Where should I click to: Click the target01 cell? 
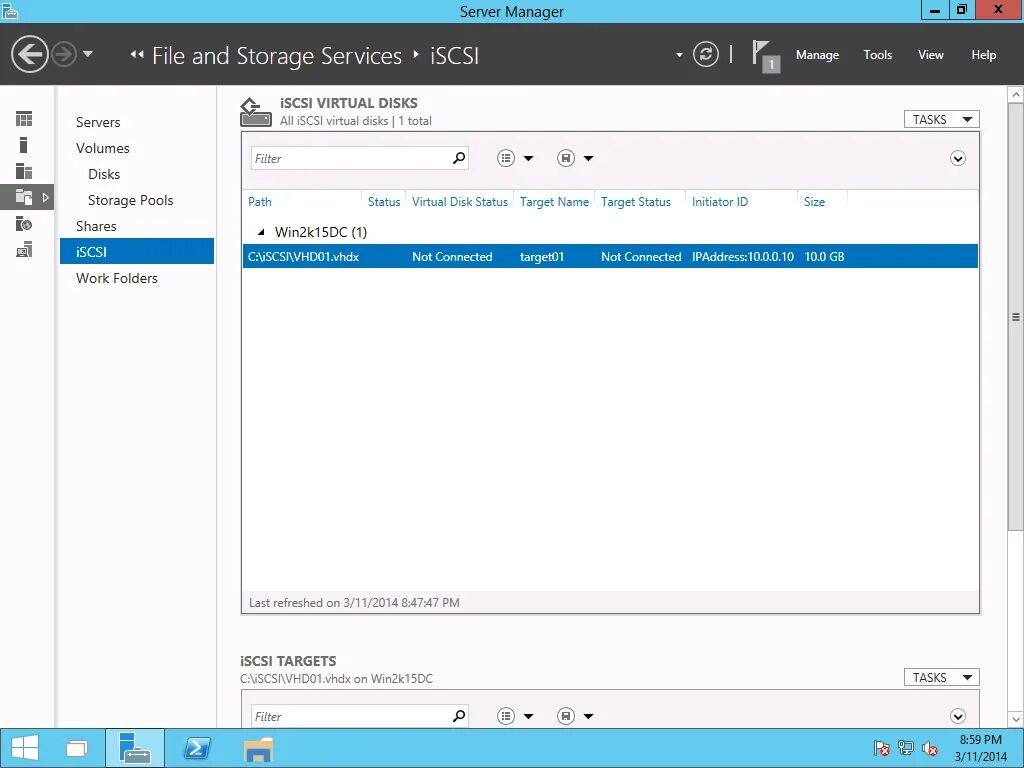pyautogui.click(x=542, y=257)
